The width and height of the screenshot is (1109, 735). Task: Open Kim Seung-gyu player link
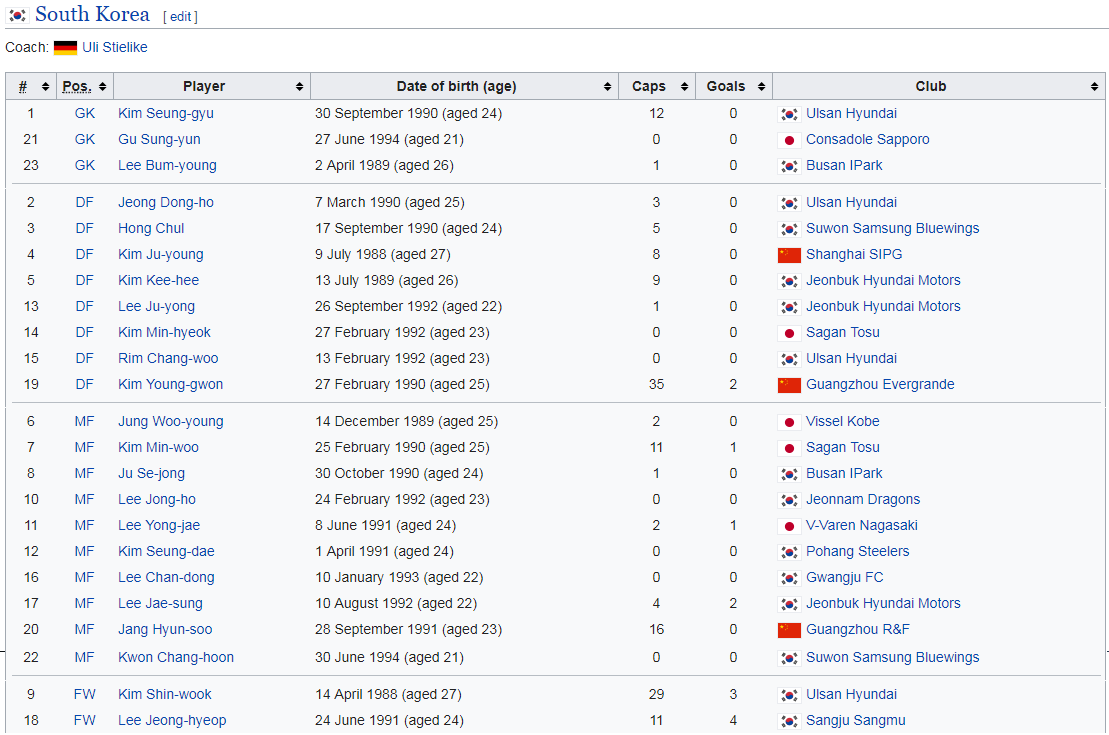point(166,113)
